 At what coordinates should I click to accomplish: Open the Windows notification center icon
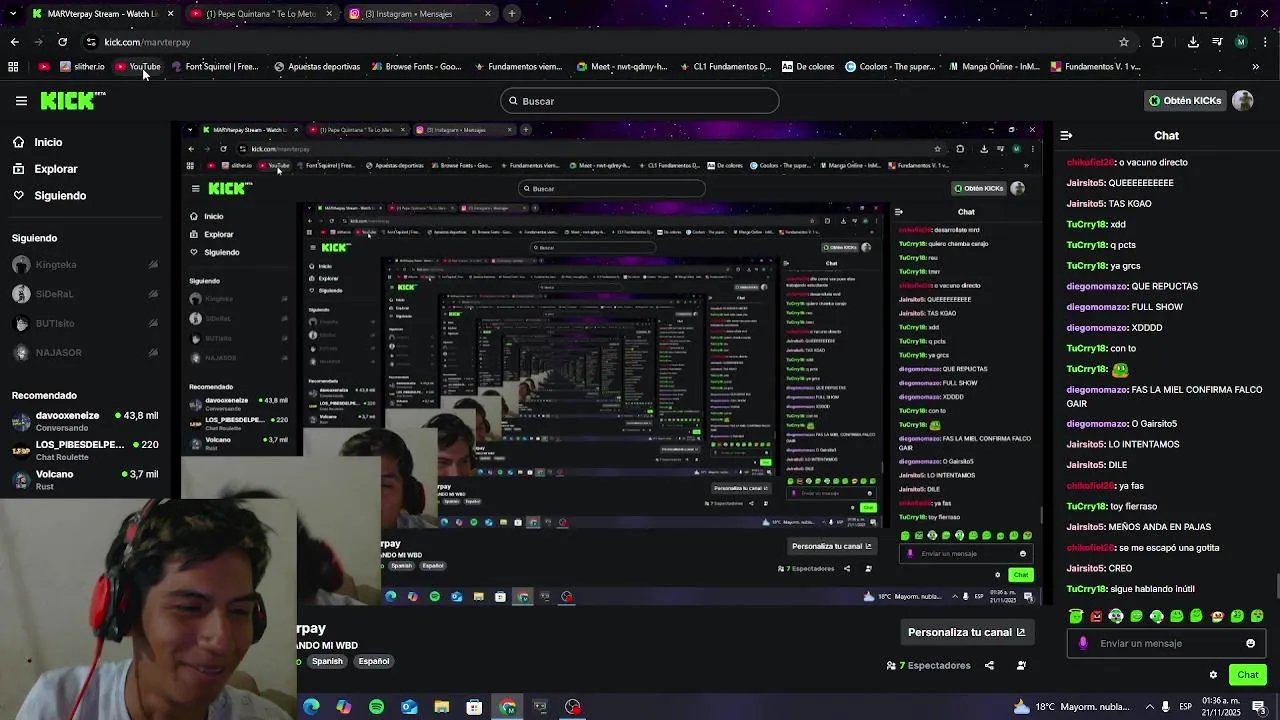(1259, 707)
